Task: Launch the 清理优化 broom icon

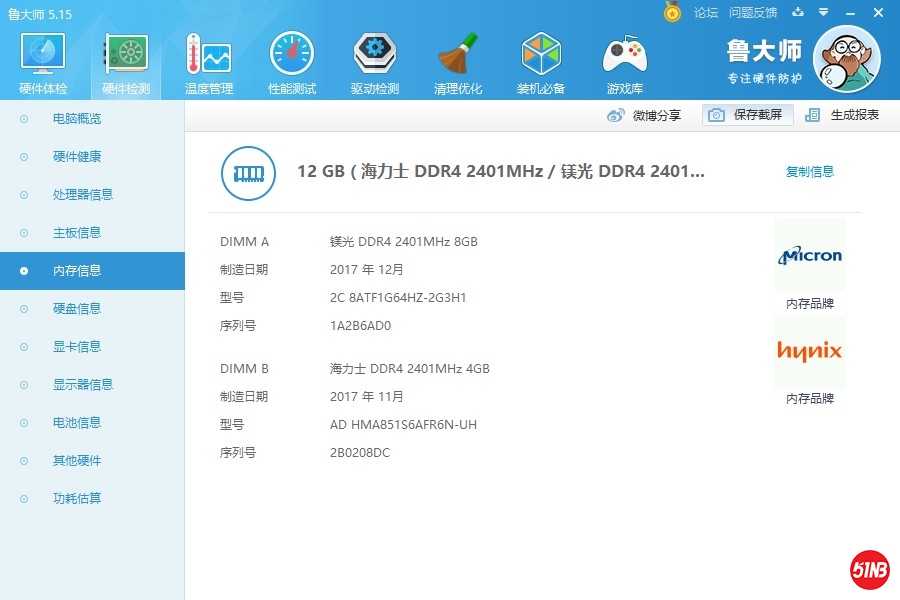Action: [x=458, y=56]
